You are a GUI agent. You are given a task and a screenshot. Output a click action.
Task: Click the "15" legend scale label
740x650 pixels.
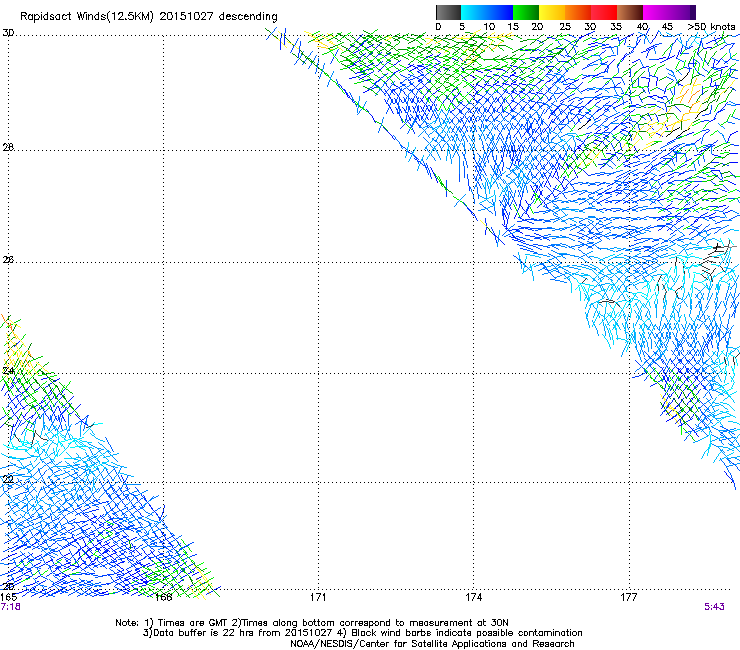click(513, 27)
